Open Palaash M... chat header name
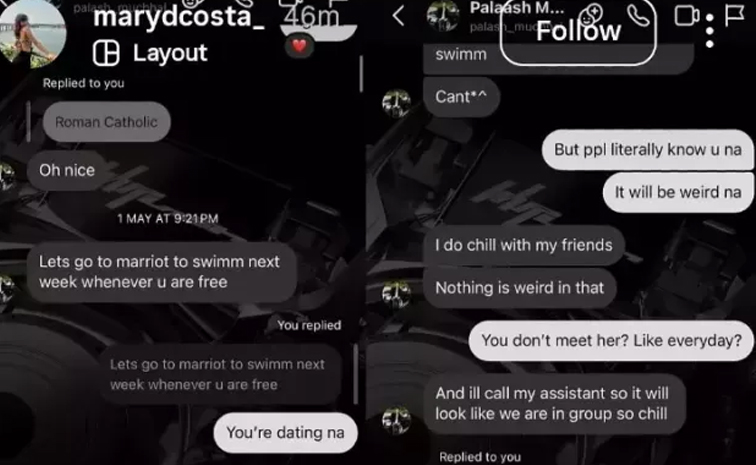The height and width of the screenshot is (465, 756). [517, 8]
